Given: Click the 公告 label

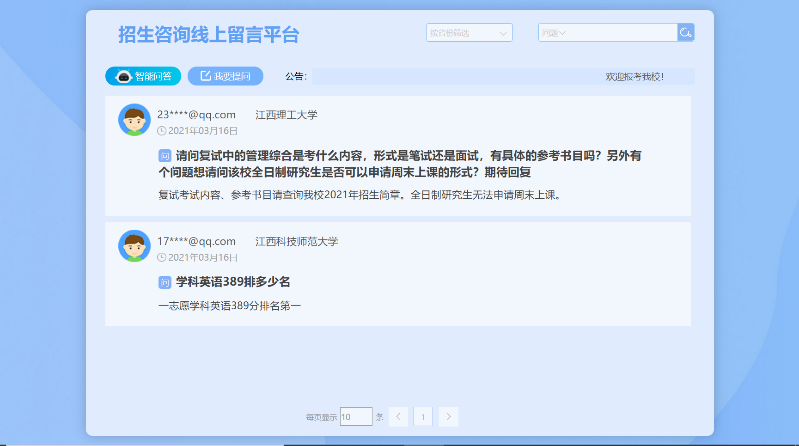Looking at the screenshot, I should [296, 76].
